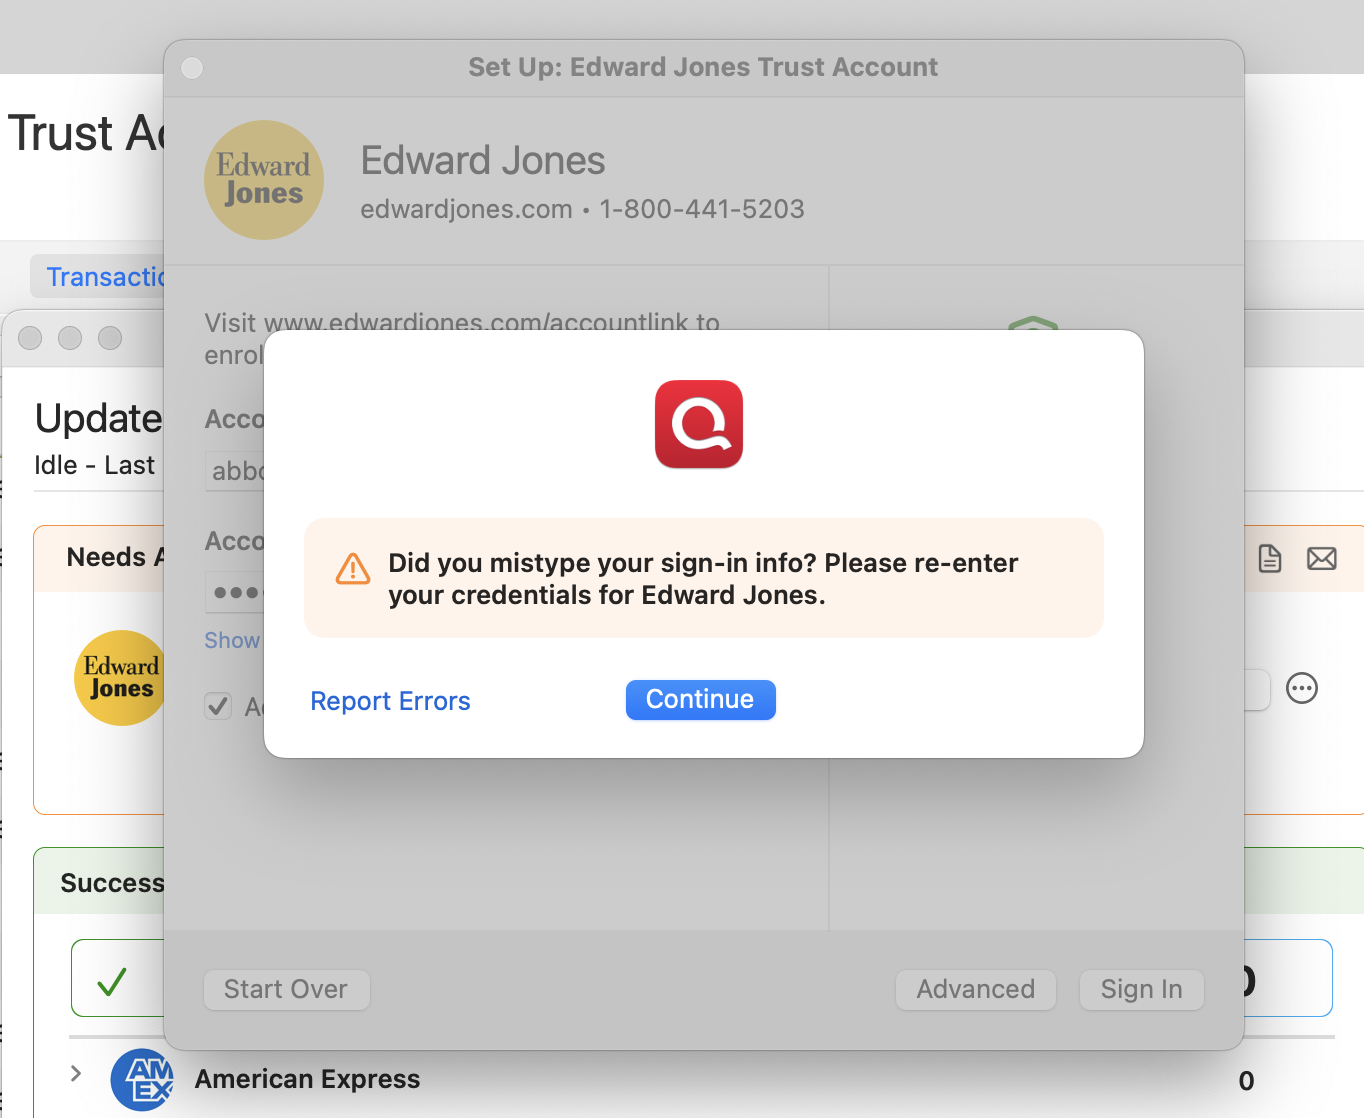The width and height of the screenshot is (1364, 1118).
Task: Click the Show password link
Action: tap(232, 640)
